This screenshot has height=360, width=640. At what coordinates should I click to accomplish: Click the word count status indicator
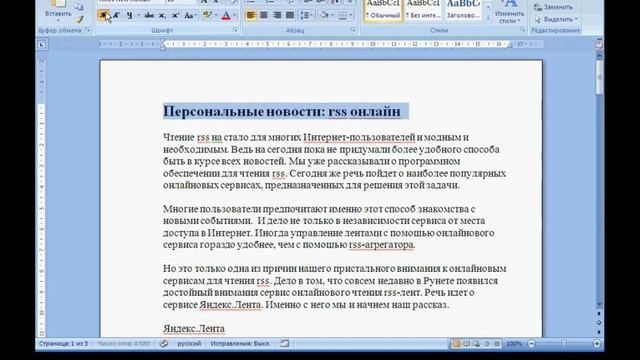[x=124, y=344]
